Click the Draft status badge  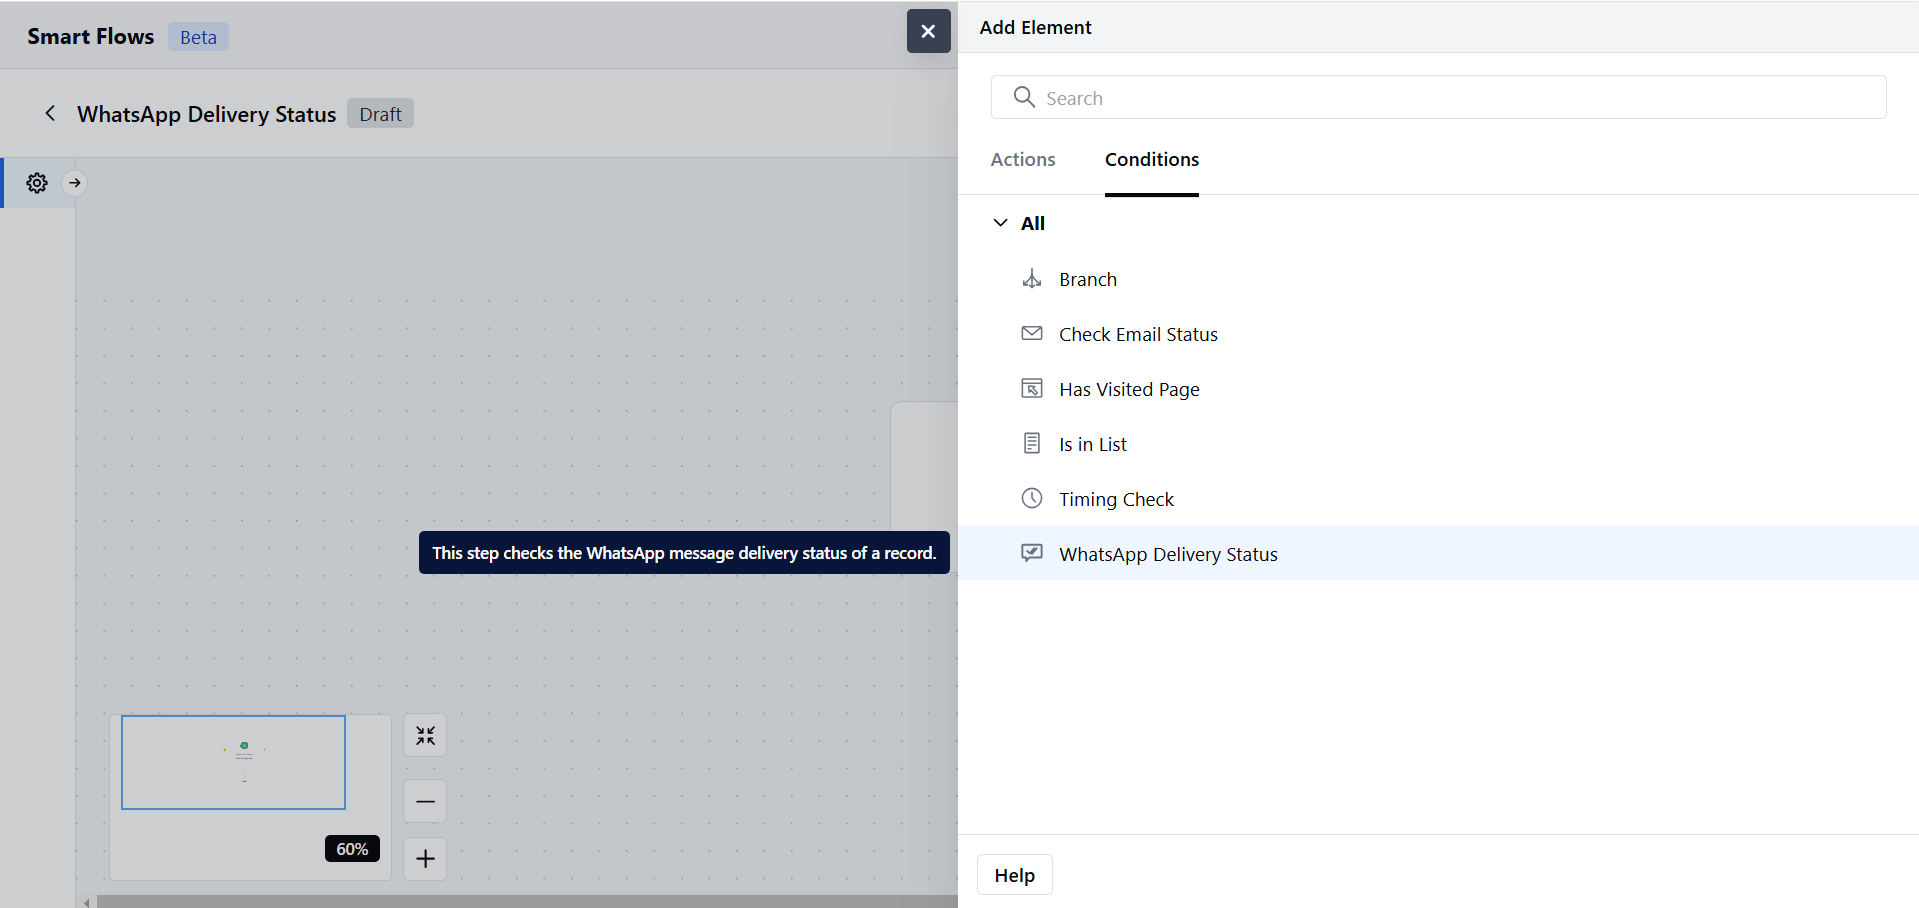click(x=380, y=114)
